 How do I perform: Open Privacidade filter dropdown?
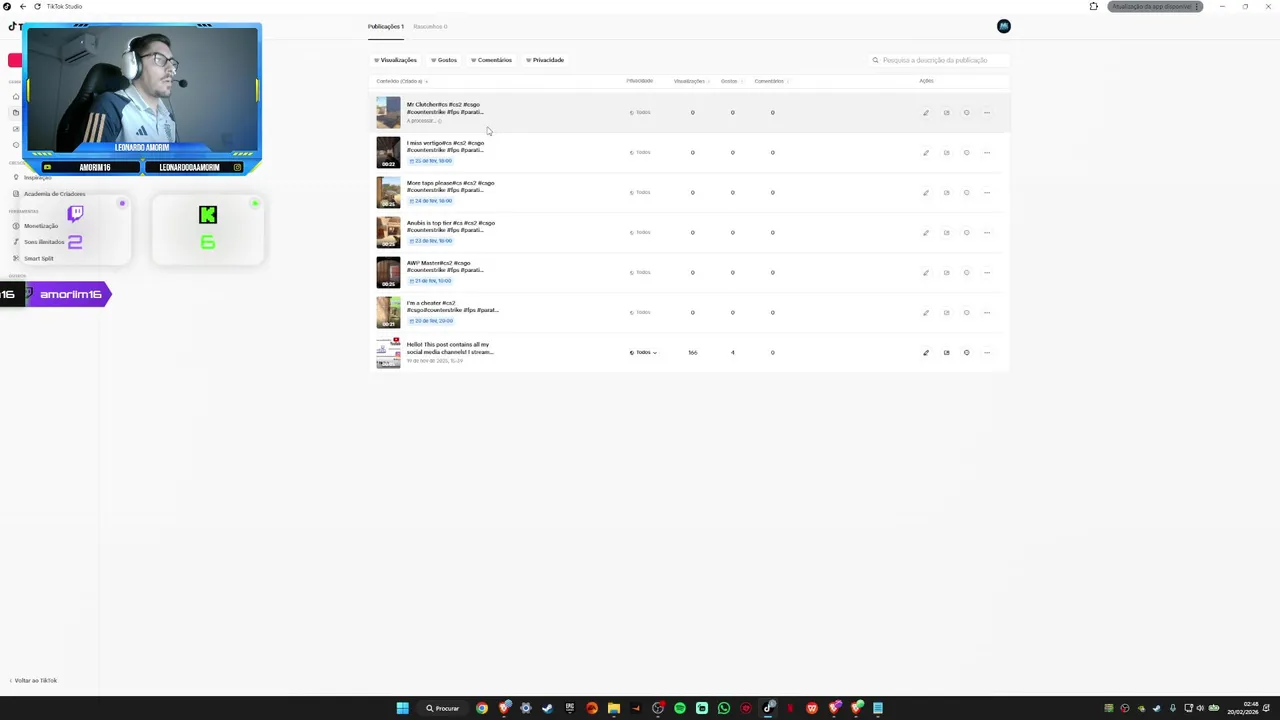tap(545, 60)
